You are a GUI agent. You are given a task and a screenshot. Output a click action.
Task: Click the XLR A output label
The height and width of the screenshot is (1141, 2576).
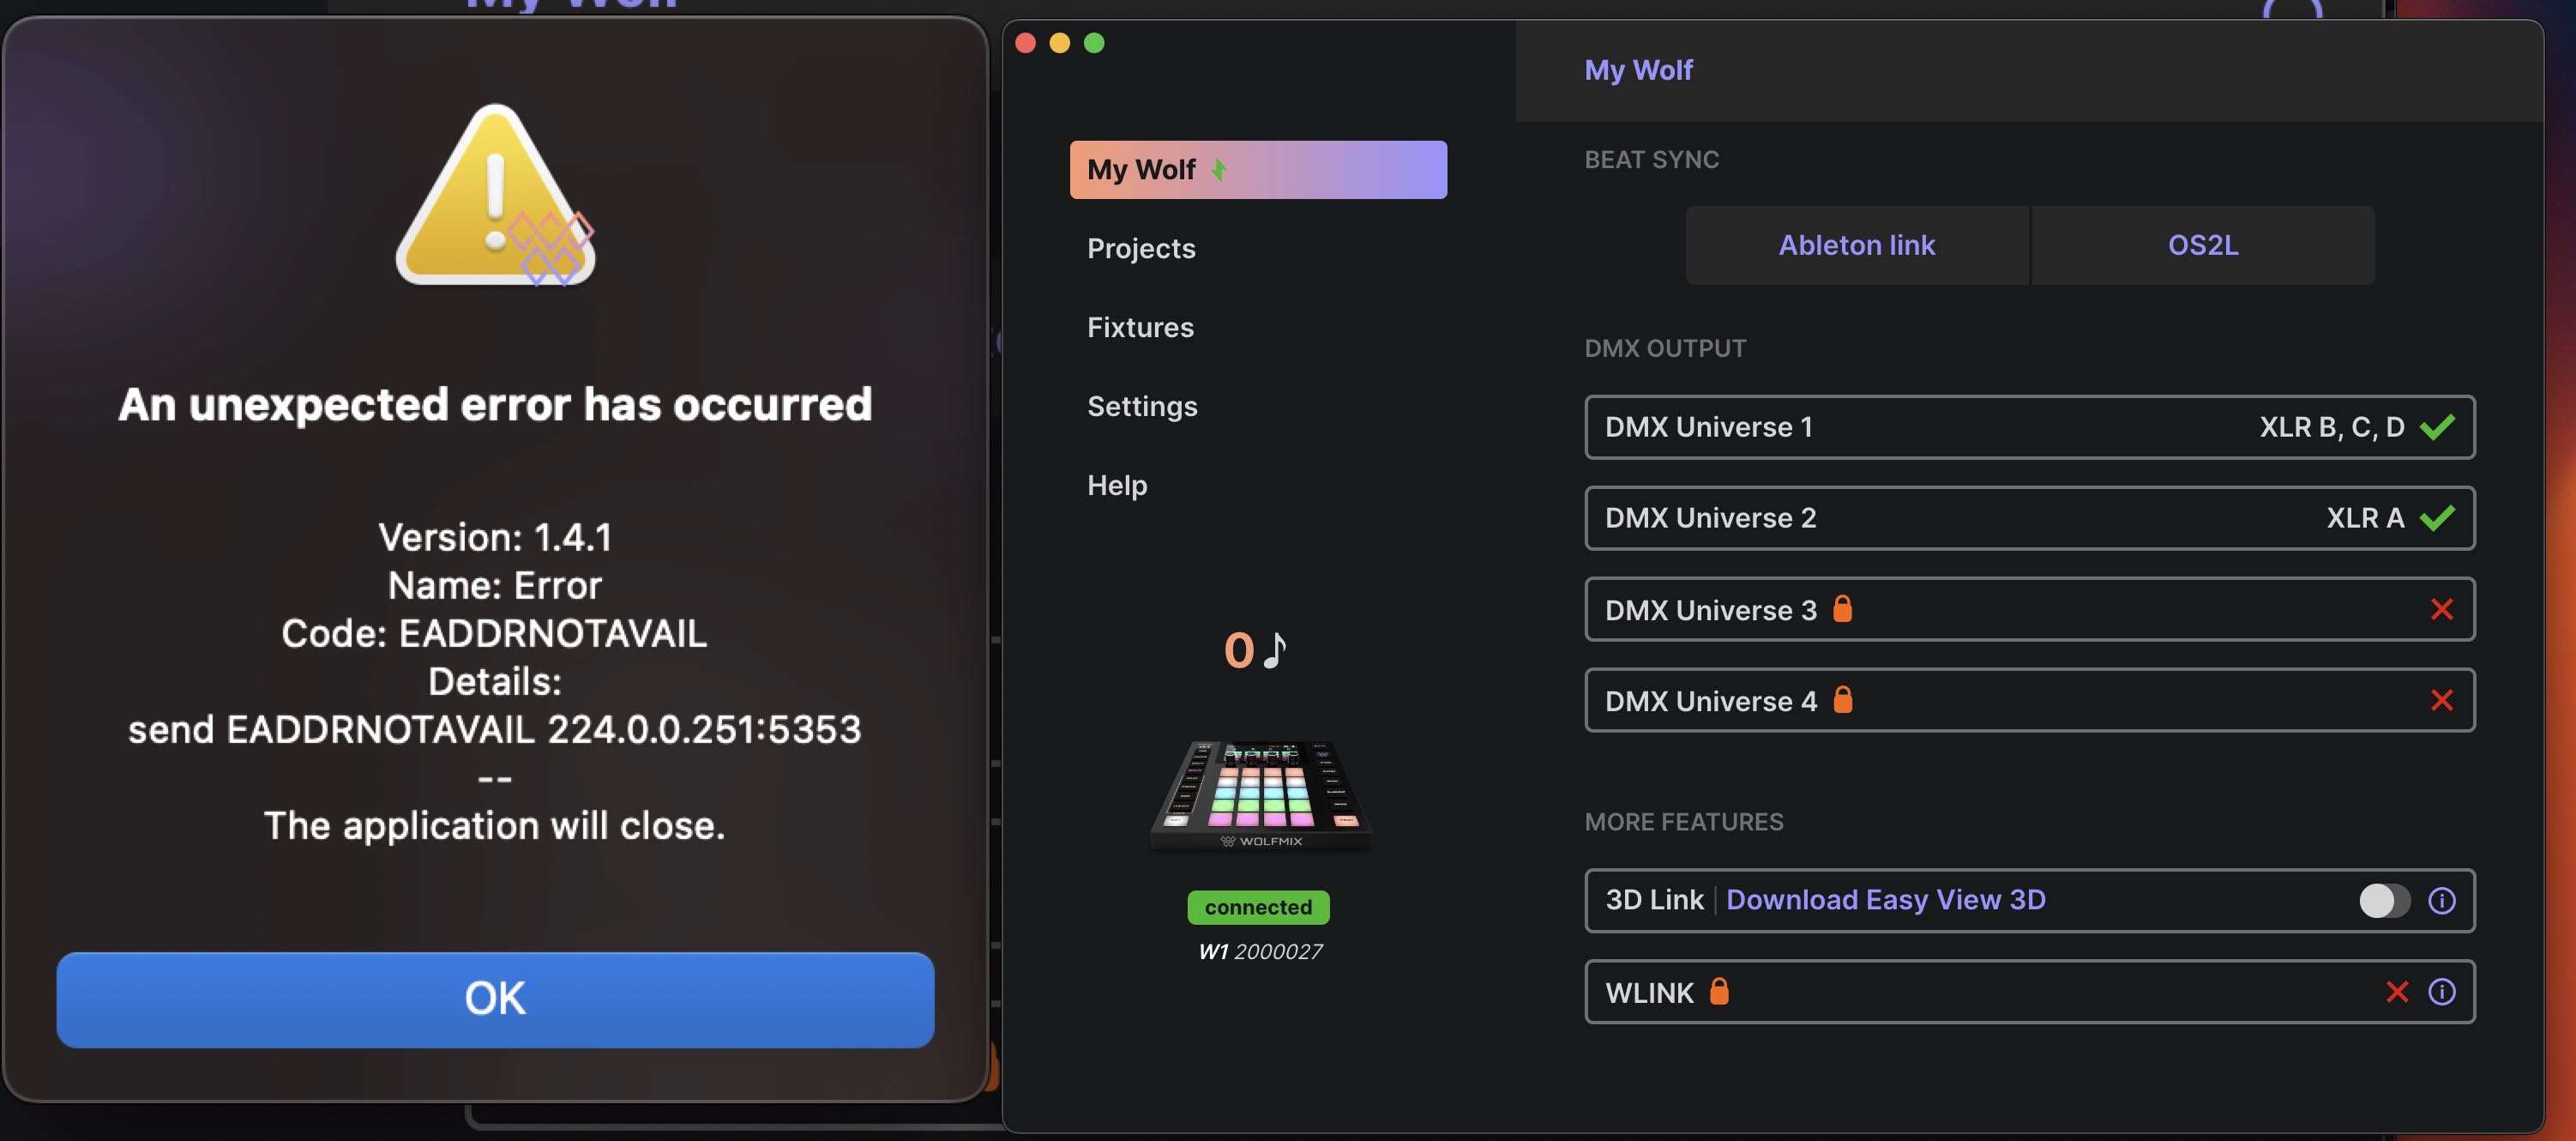(x=2364, y=518)
